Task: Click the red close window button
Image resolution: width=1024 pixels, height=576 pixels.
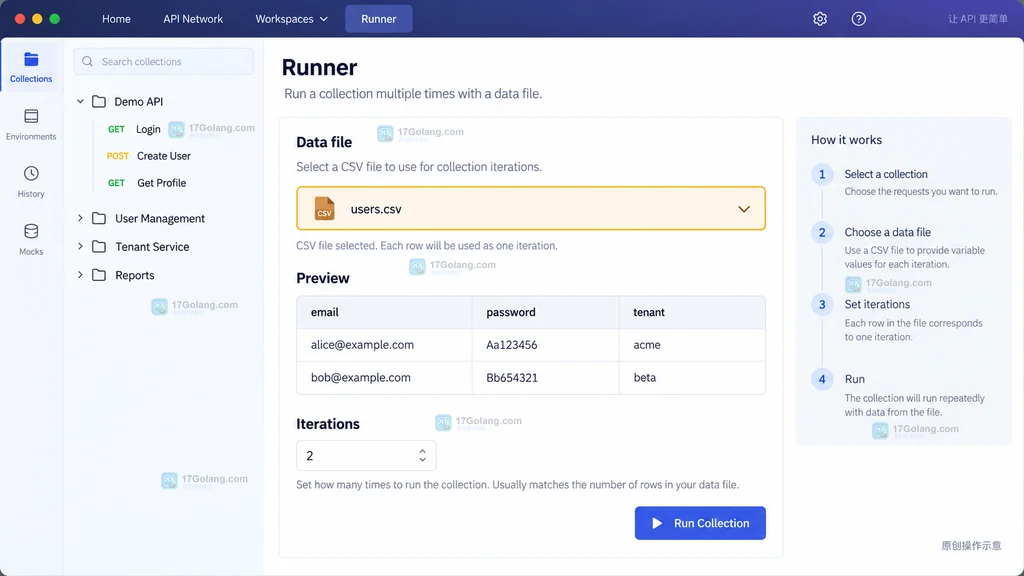Action: point(20,19)
